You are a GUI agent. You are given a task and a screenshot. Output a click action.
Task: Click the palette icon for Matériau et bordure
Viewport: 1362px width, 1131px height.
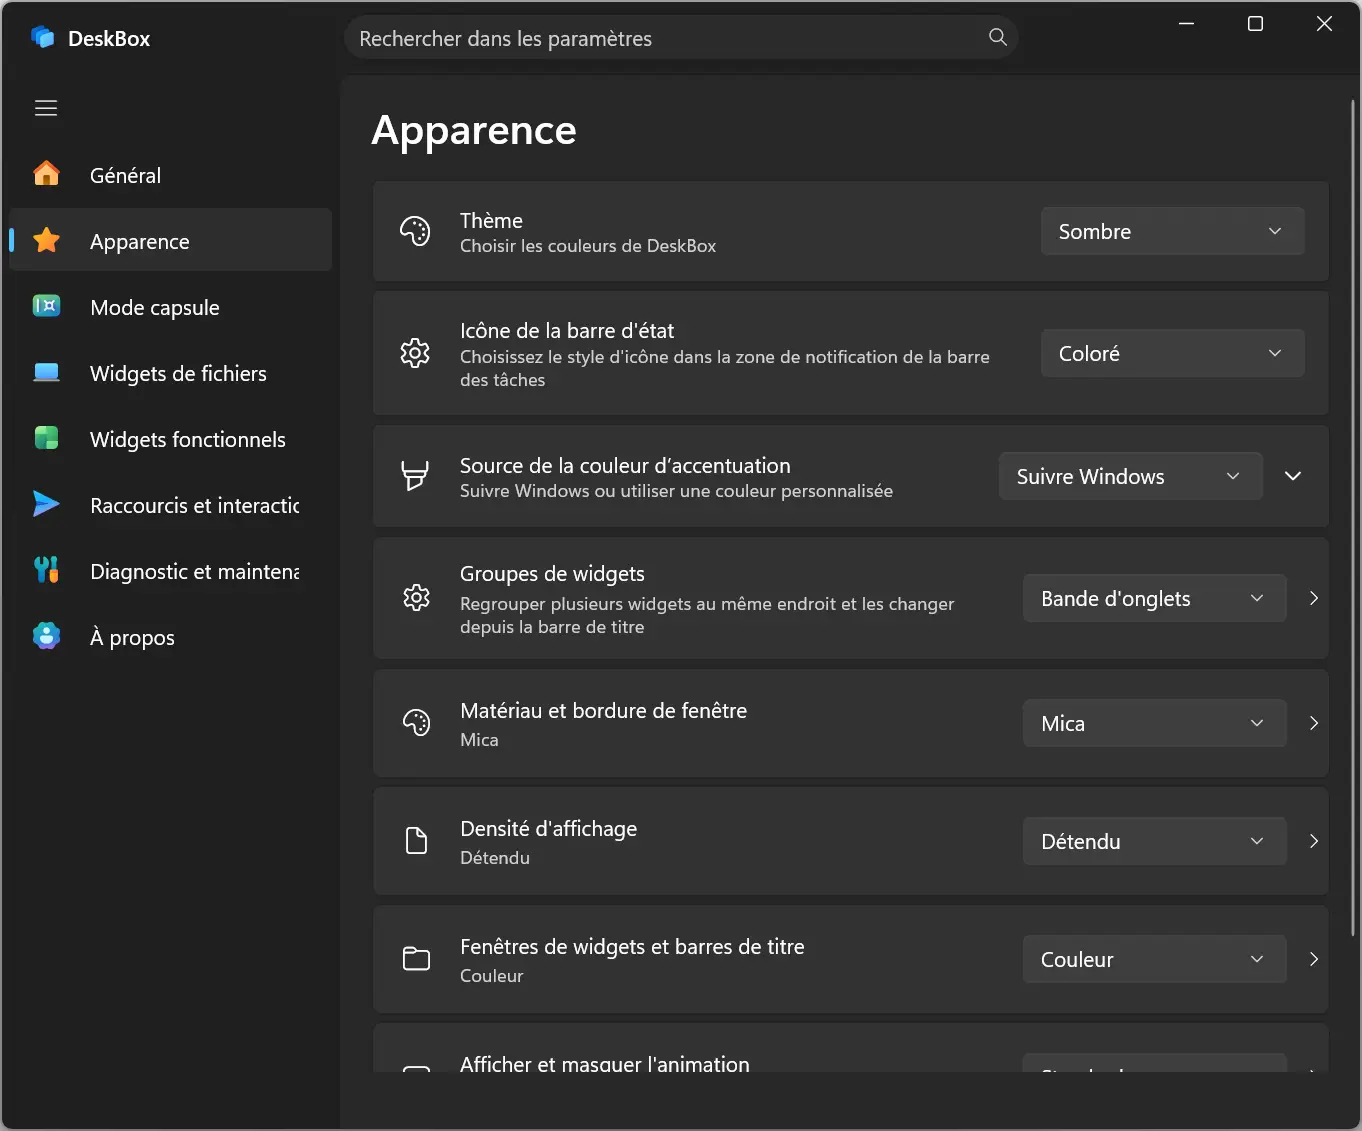pyautogui.click(x=416, y=722)
